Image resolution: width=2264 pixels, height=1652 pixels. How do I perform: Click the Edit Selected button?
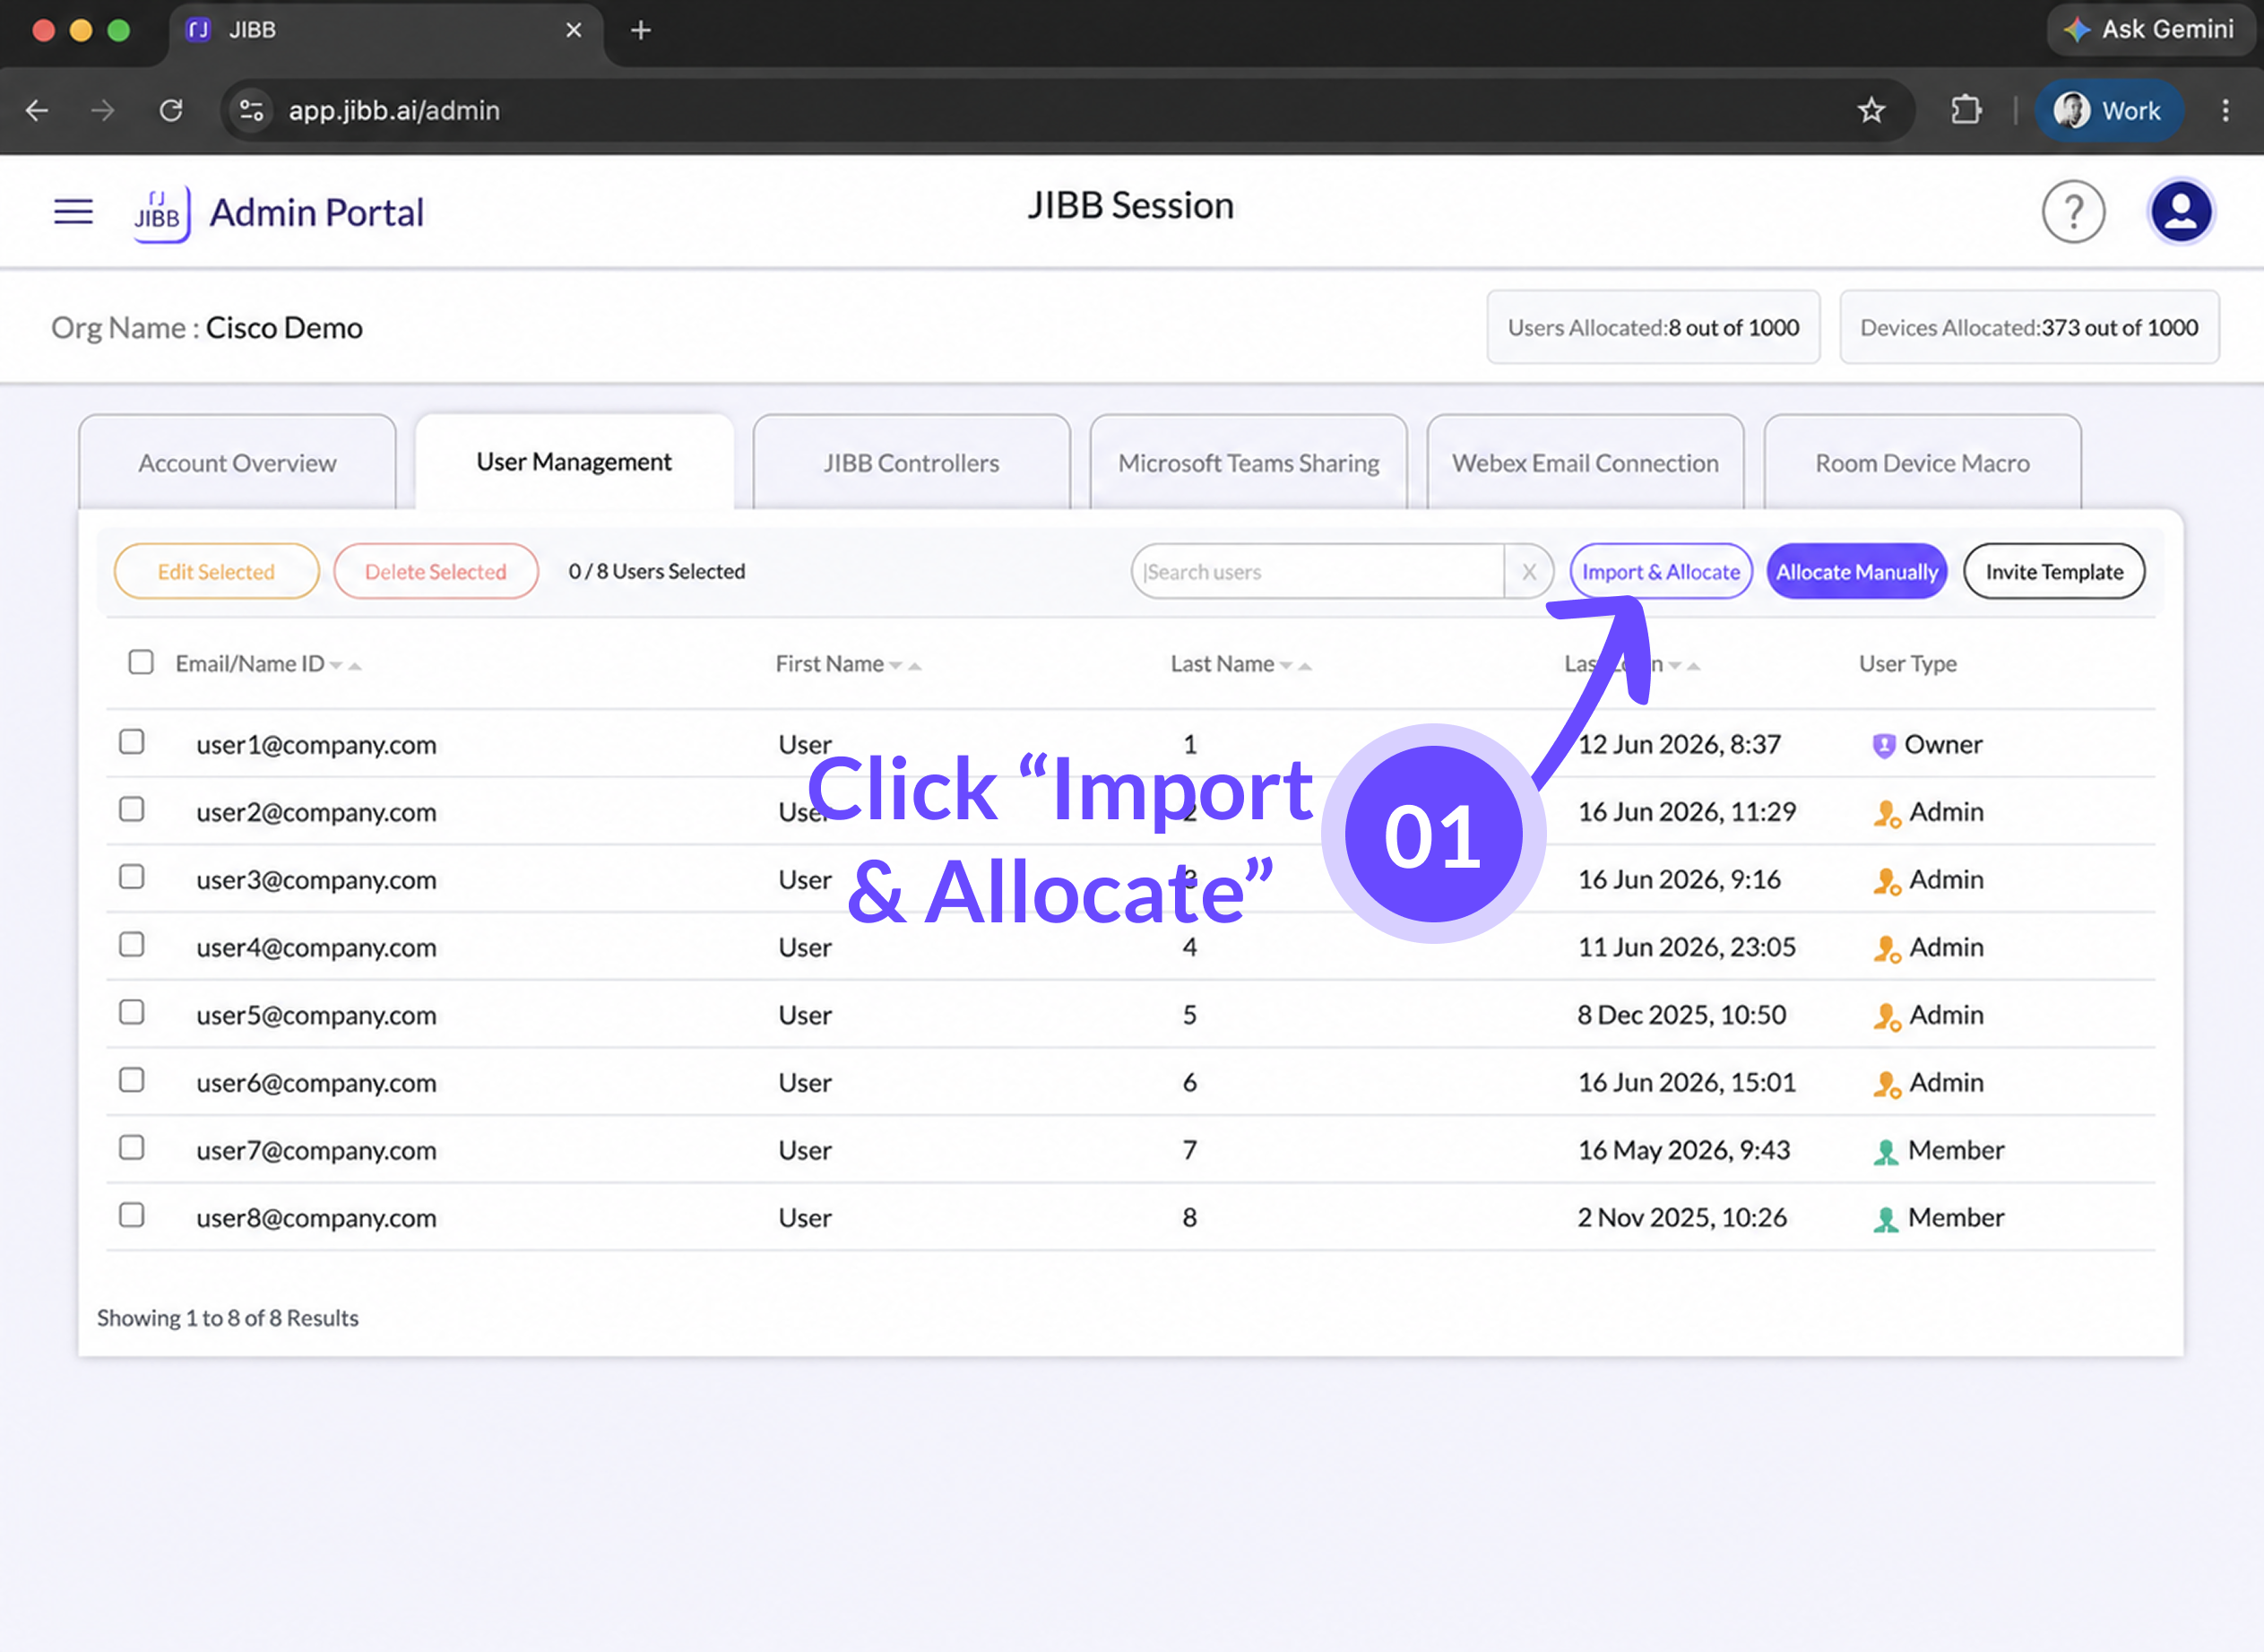click(x=216, y=572)
